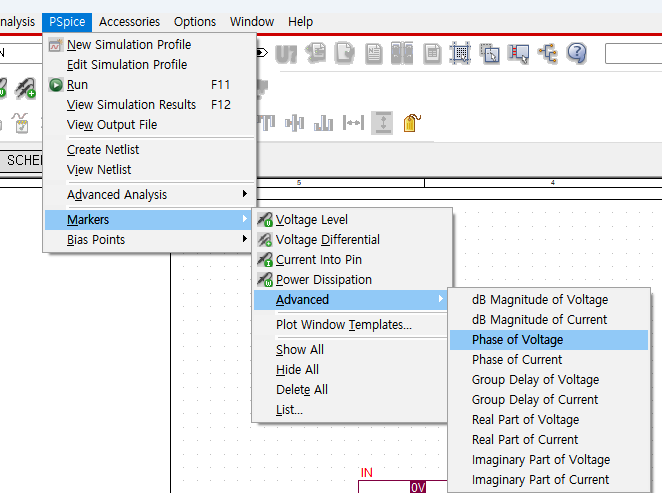Click the Bill of Materials icon
The height and width of the screenshot is (493, 662).
(x=432, y=54)
